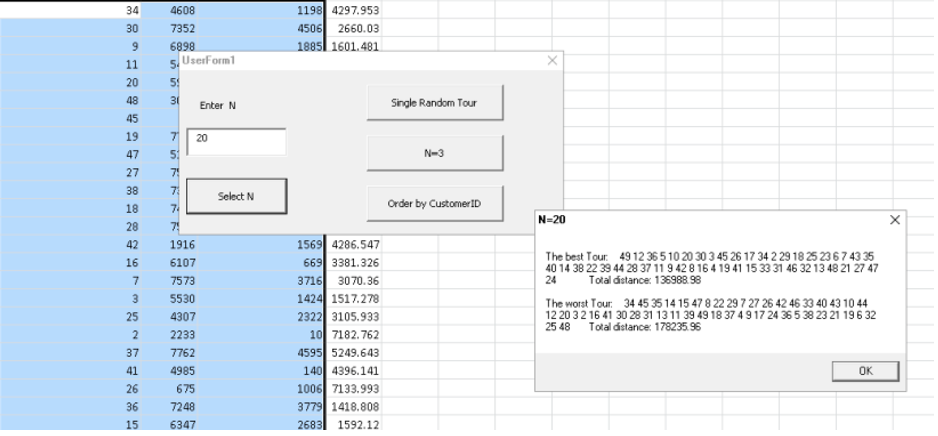This screenshot has height=436, width=938.
Task: Select the cell containing 1916
Action: pyautogui.click(x=170, y=245)
